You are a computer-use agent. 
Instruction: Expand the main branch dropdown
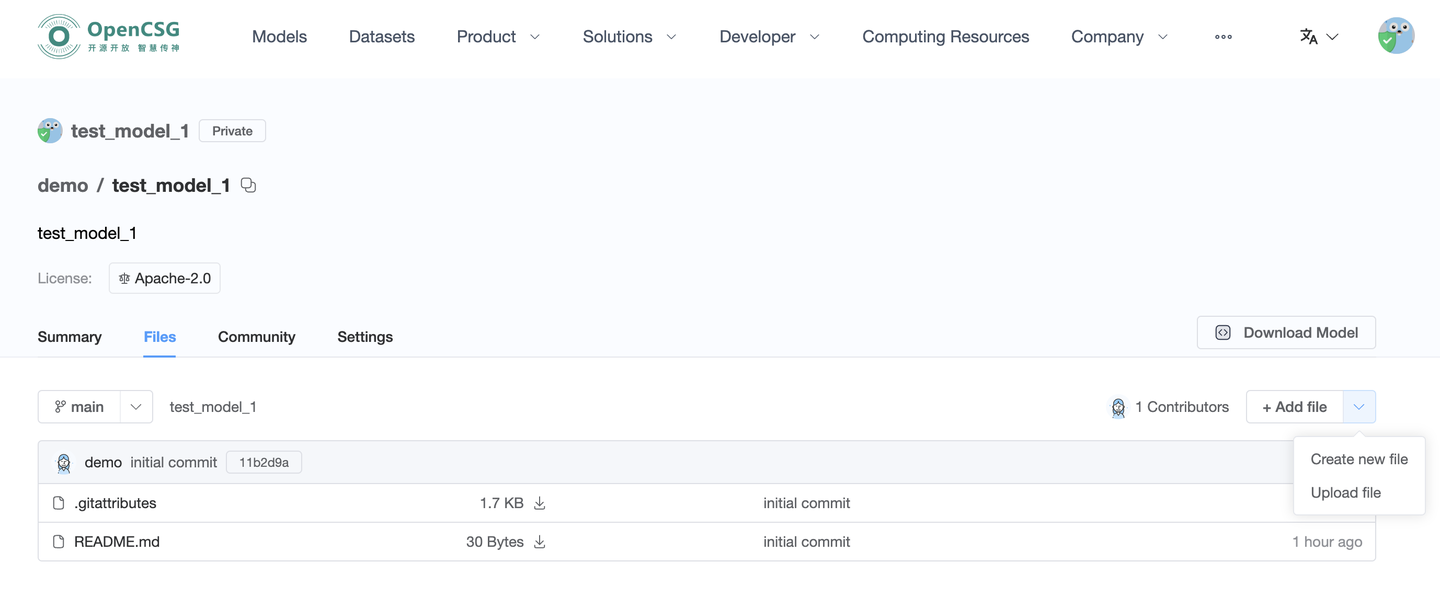point(136,407)
